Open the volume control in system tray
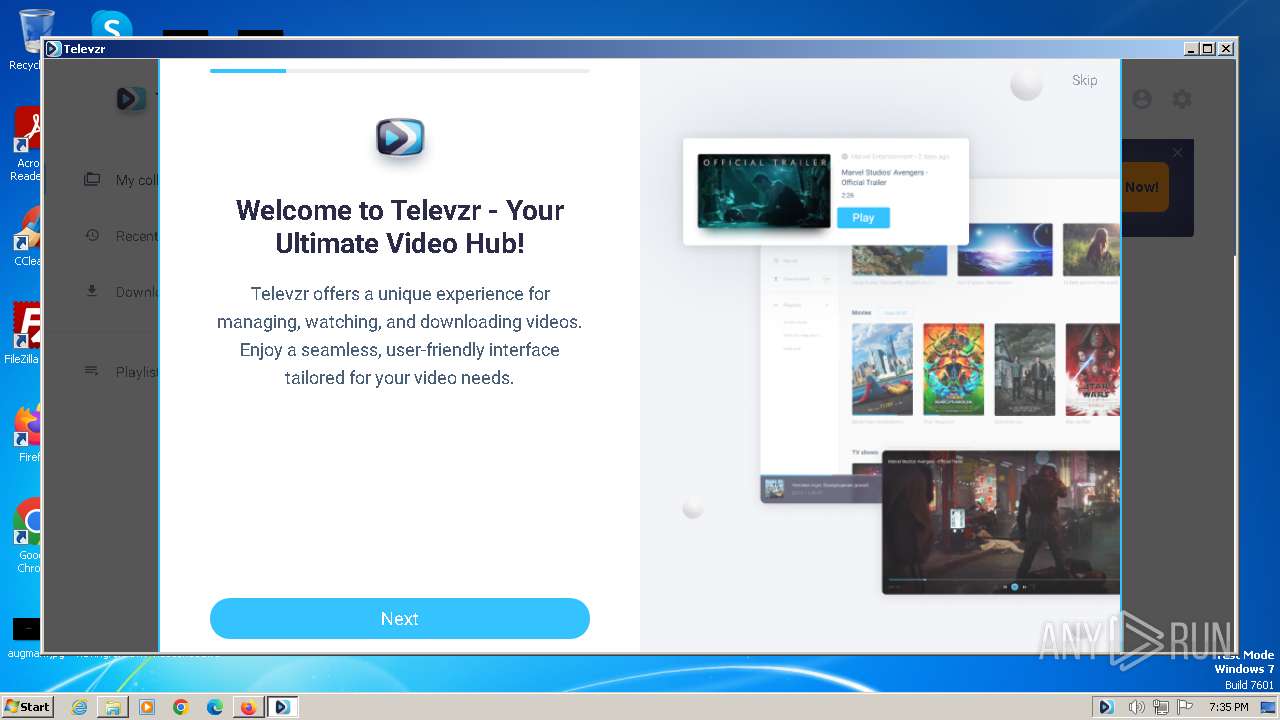The image size is (1280, 720). coord(1136,707)
